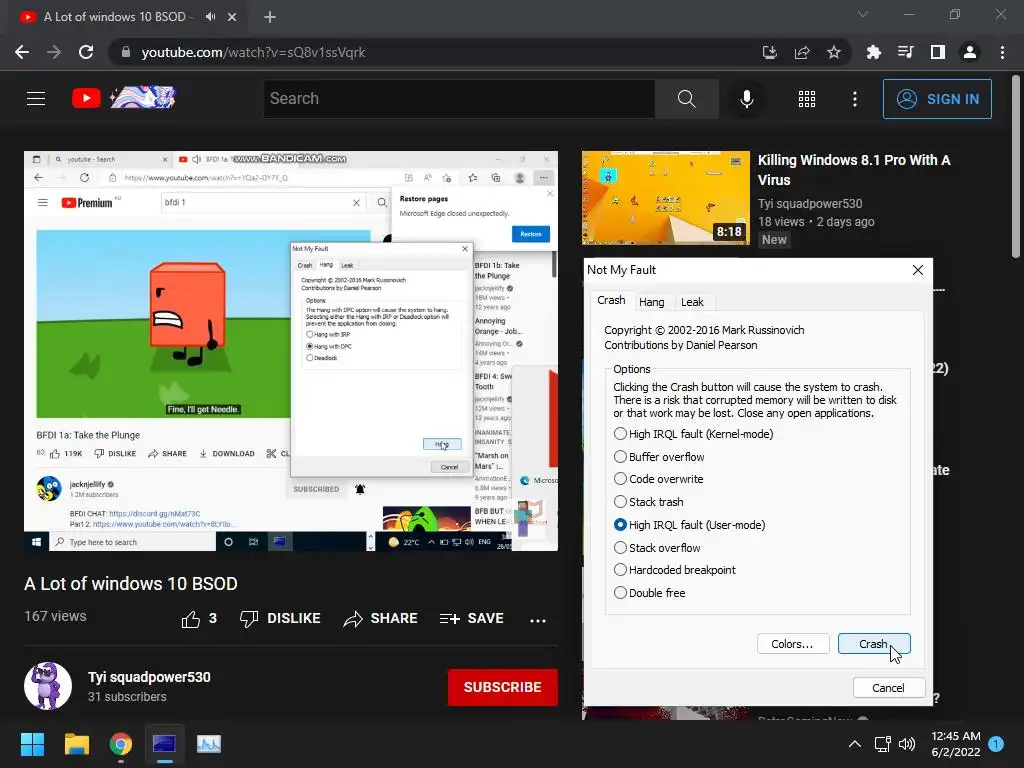This screenshot has height=768, width=1024.
Task: Select the Double free option
Action: pyautogui.click(x=650, y=592)
